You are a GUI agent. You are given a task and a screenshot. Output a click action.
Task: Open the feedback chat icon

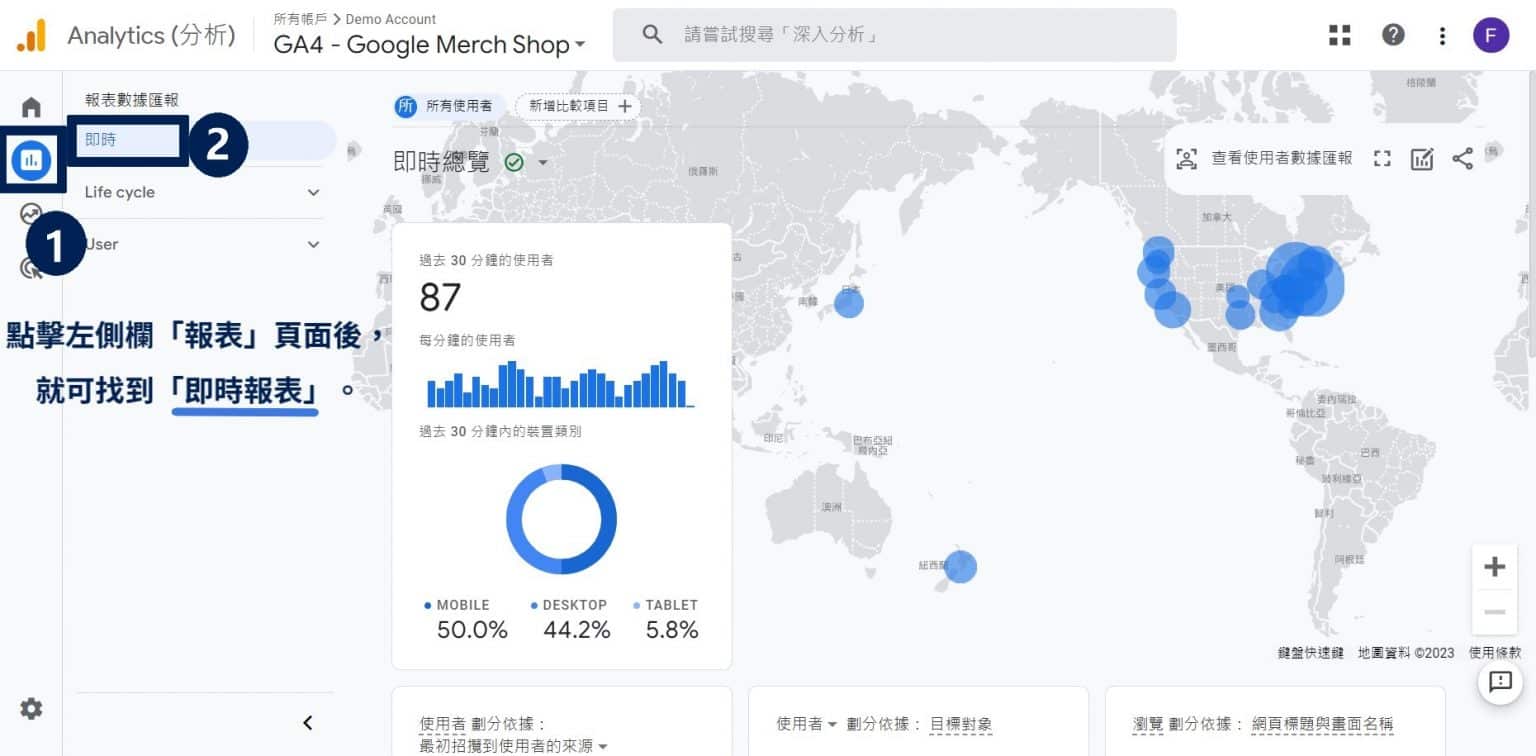click(1500, 682)
